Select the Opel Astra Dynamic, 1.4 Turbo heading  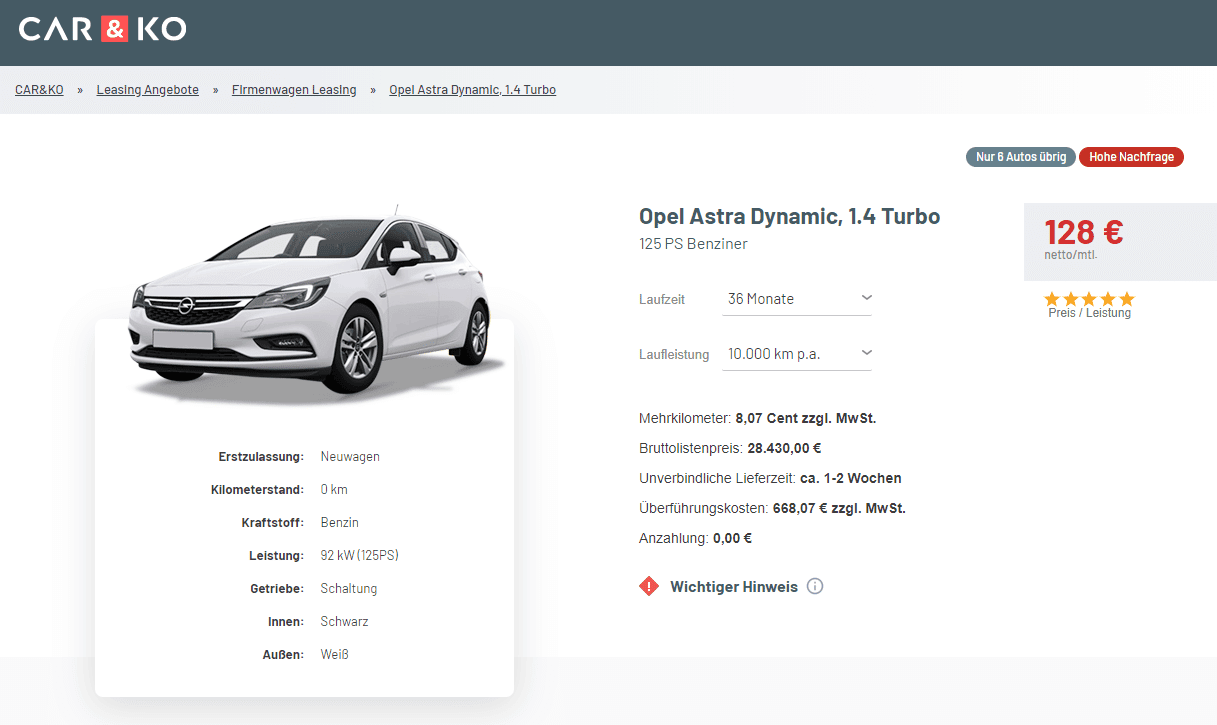[790, 217]
